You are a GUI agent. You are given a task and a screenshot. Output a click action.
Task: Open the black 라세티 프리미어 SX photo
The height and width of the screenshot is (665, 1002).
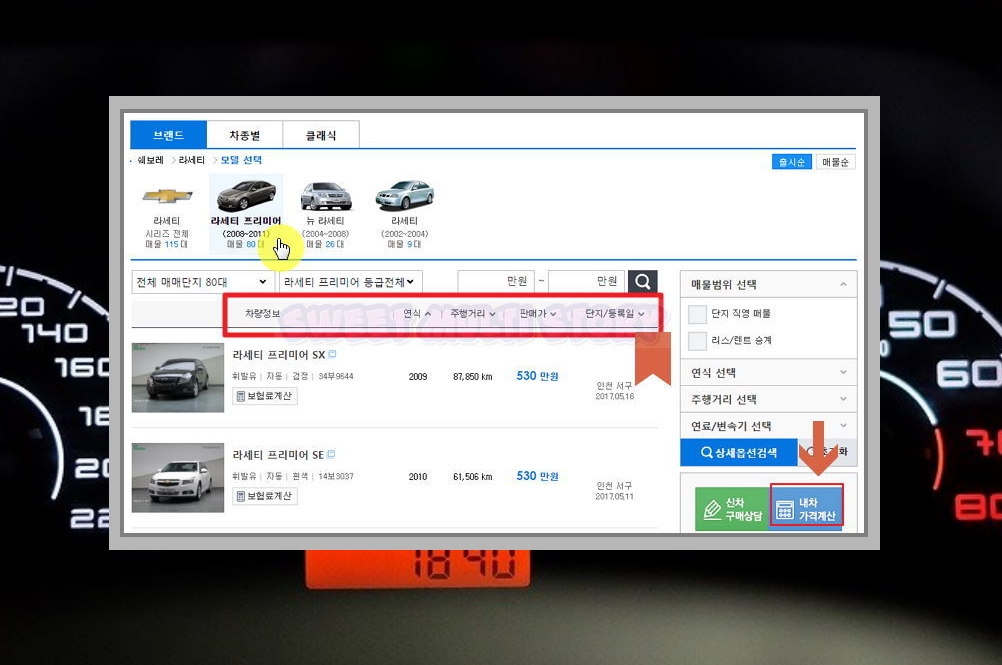tap(178, 378)
